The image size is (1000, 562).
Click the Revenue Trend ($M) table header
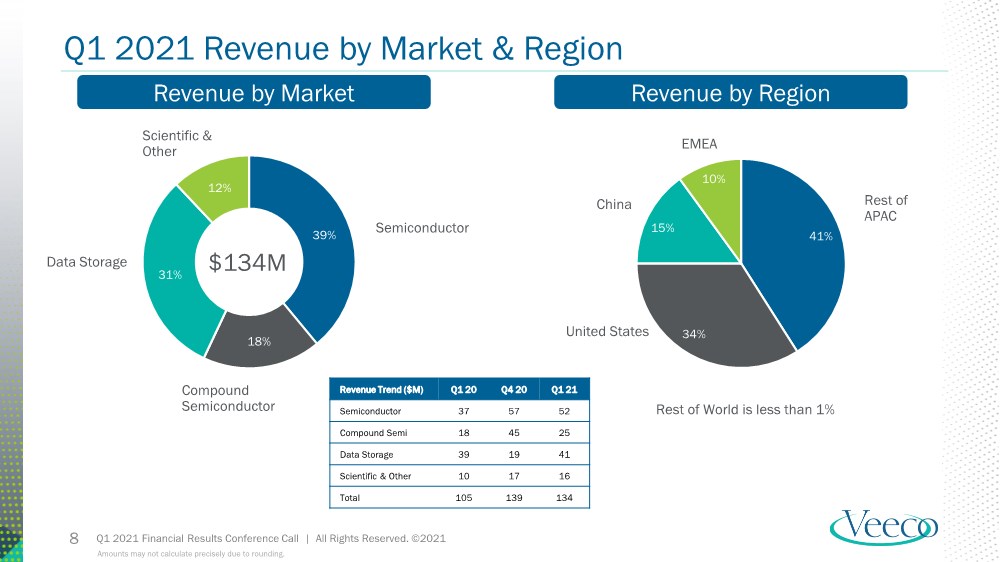pos(381,390)
